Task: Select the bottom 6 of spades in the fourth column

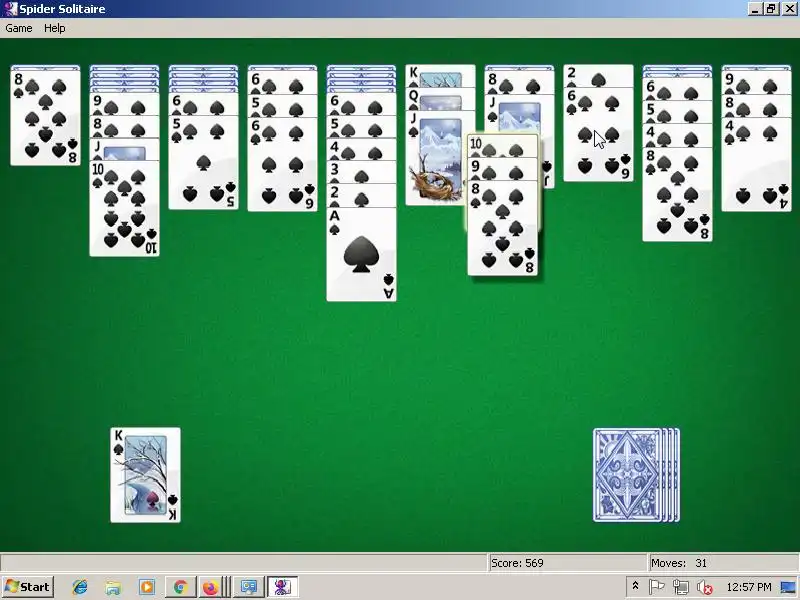Action: pos(283,164)
